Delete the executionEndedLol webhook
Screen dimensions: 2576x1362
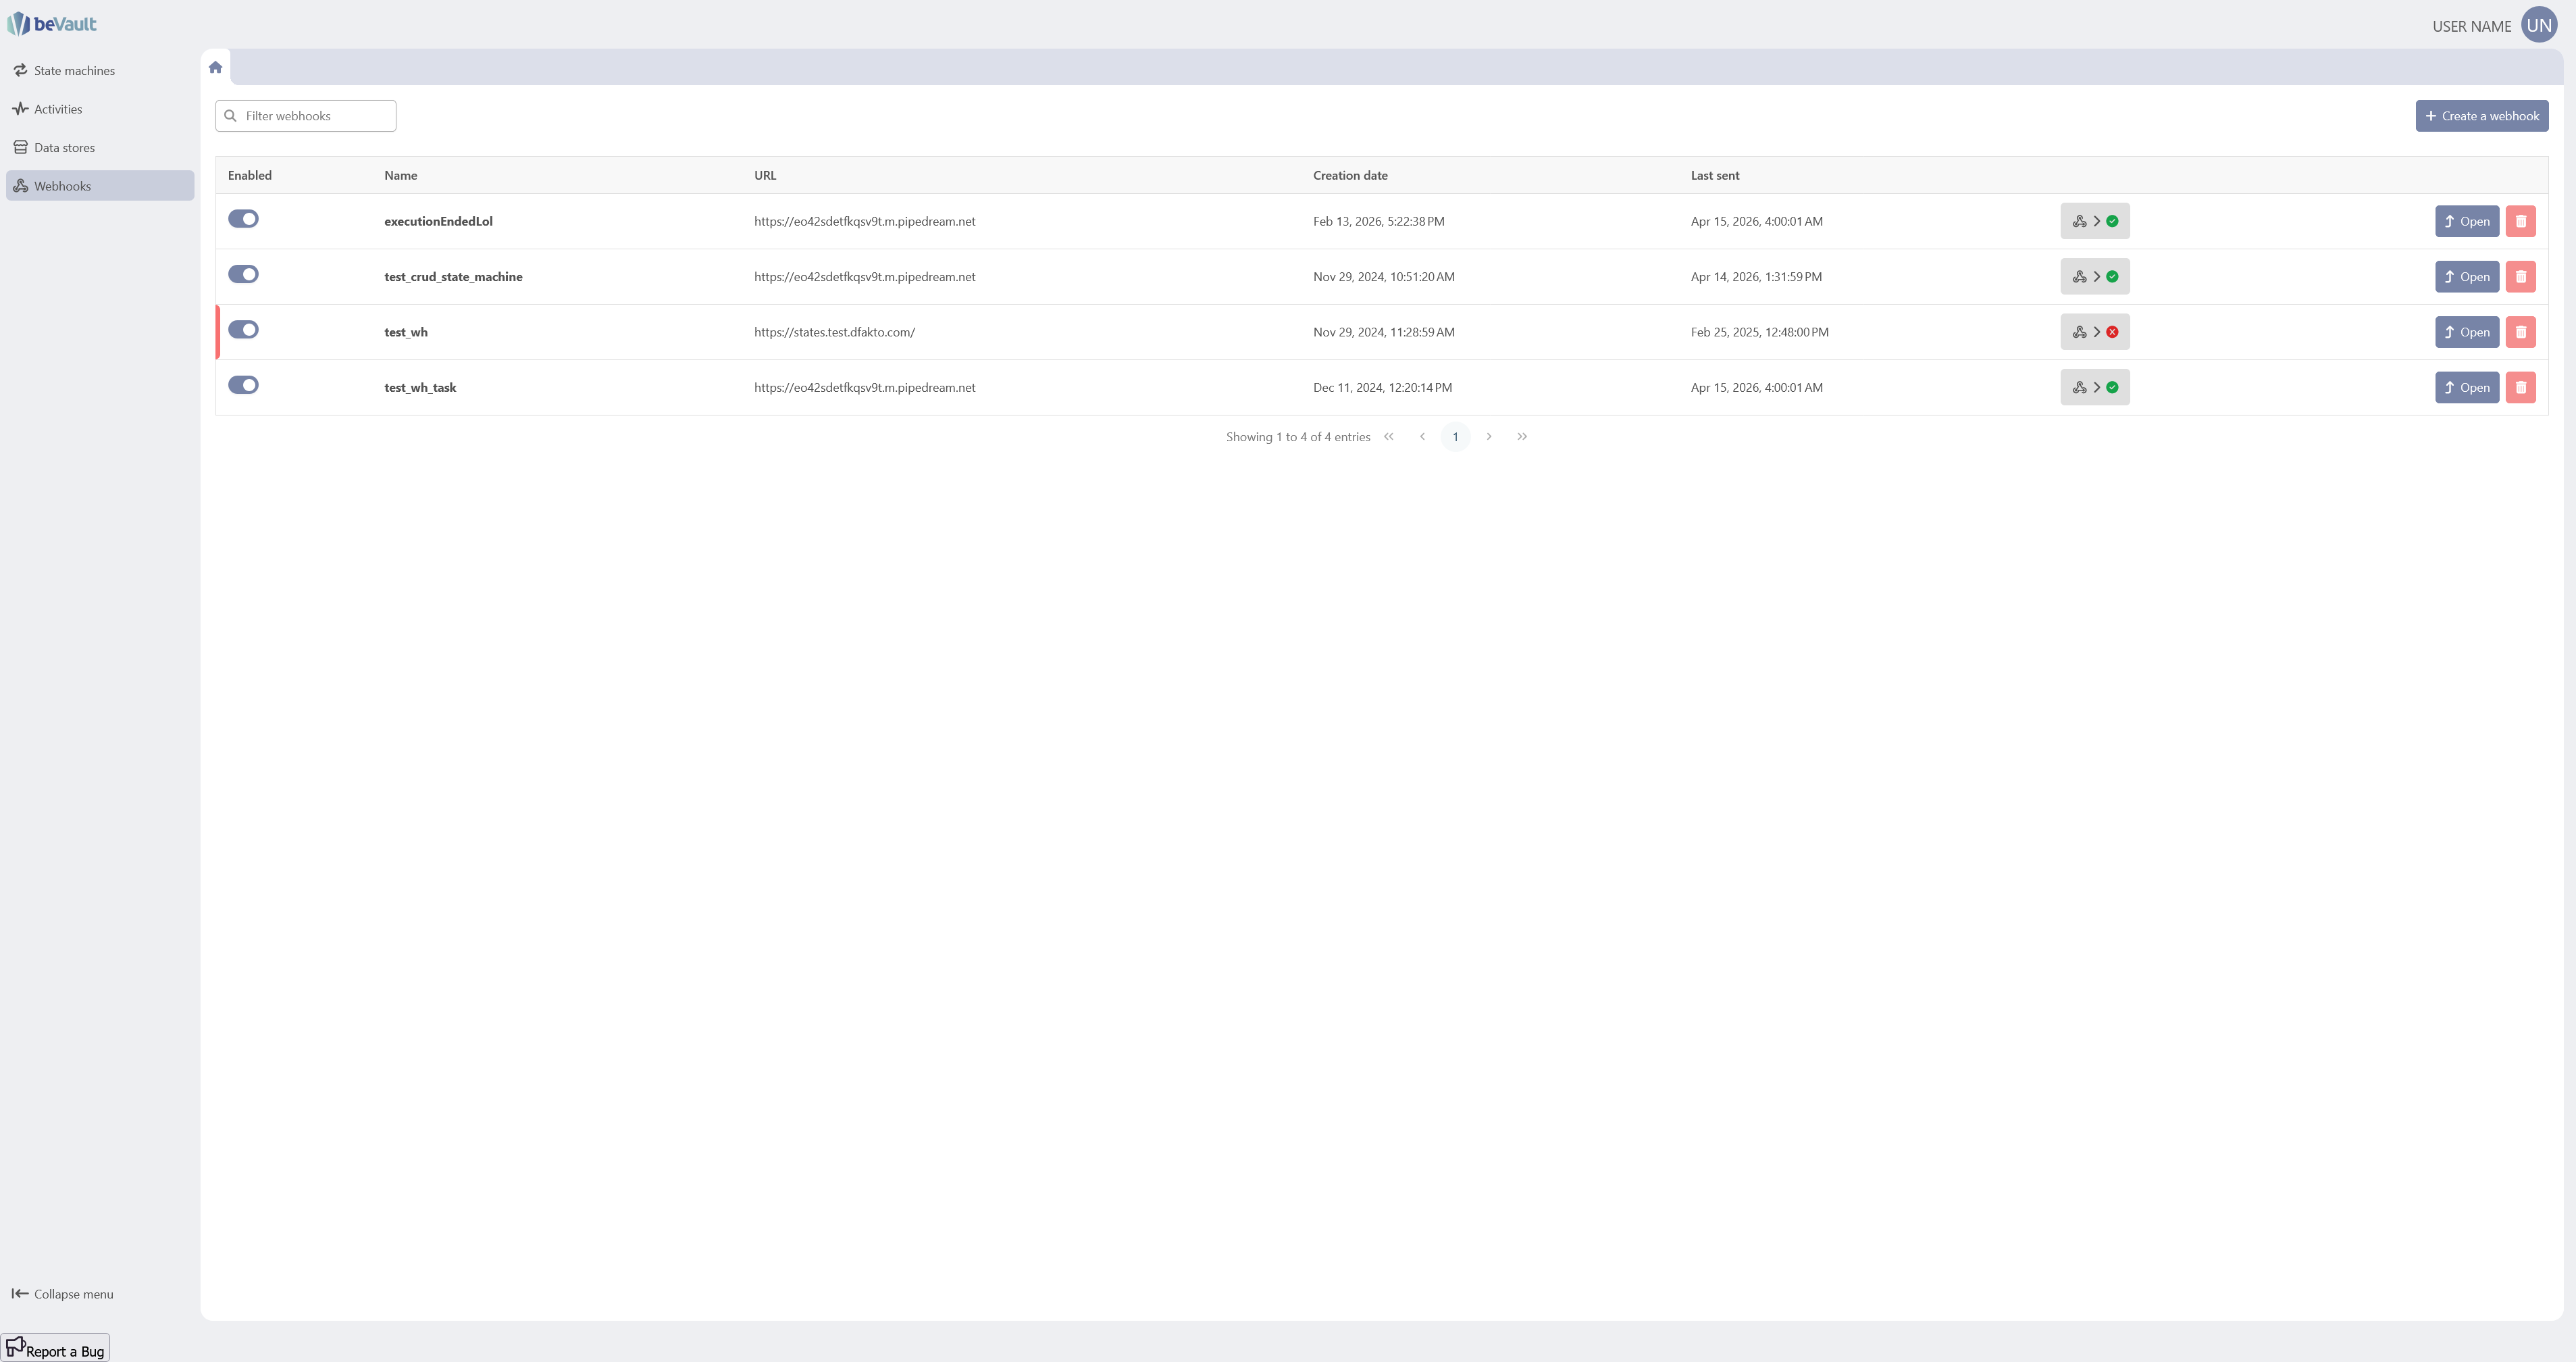pyautogui.click(x=2520, y=221)
